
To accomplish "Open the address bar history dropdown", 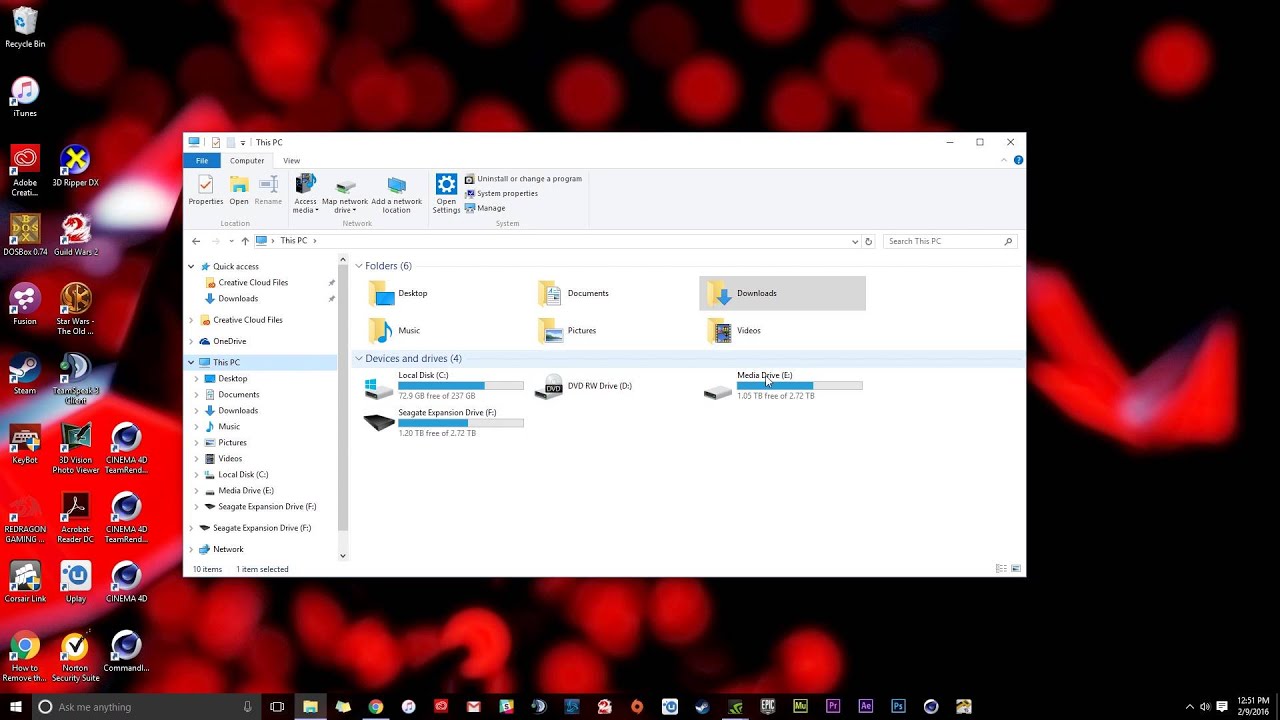I will pos(855,241).
